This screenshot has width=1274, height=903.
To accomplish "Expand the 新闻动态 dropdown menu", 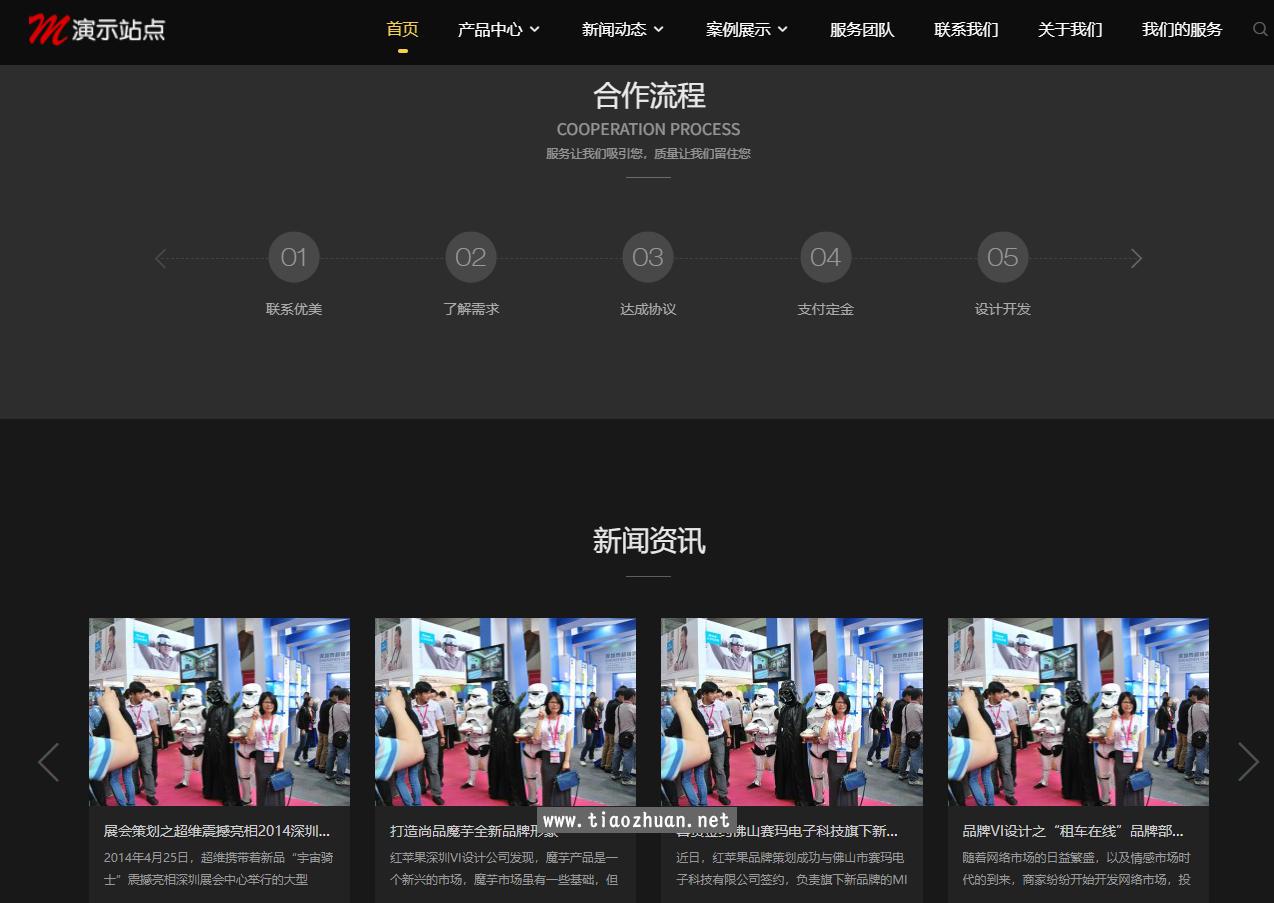I will tap(622, 30).
